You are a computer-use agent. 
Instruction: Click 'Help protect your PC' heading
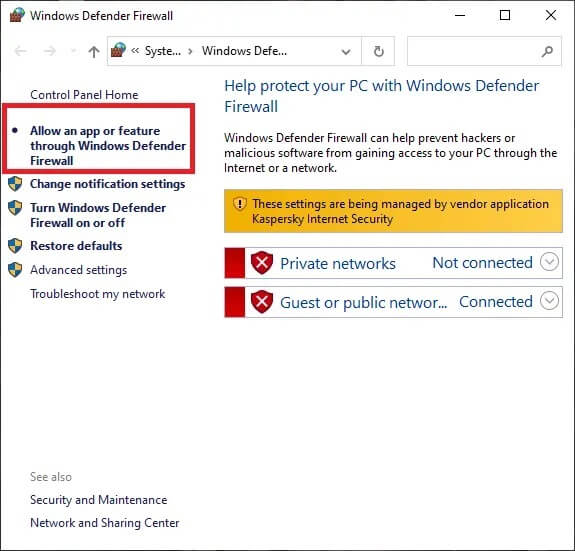(x=382, y=96)
